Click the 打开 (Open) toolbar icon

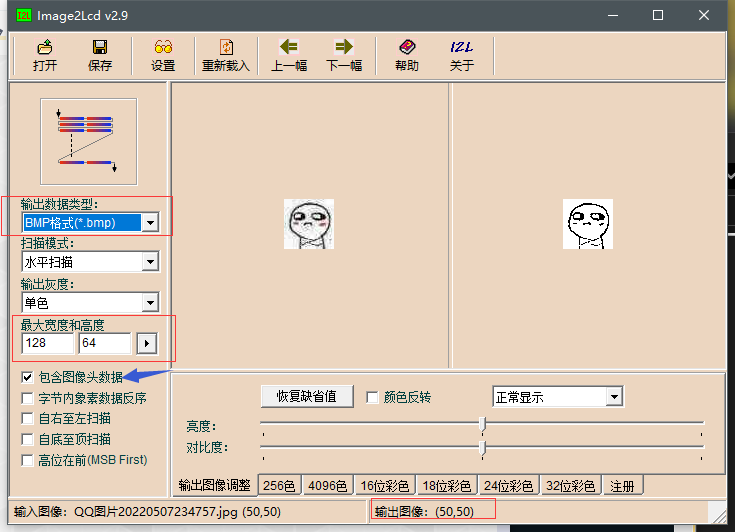point(45,55)
